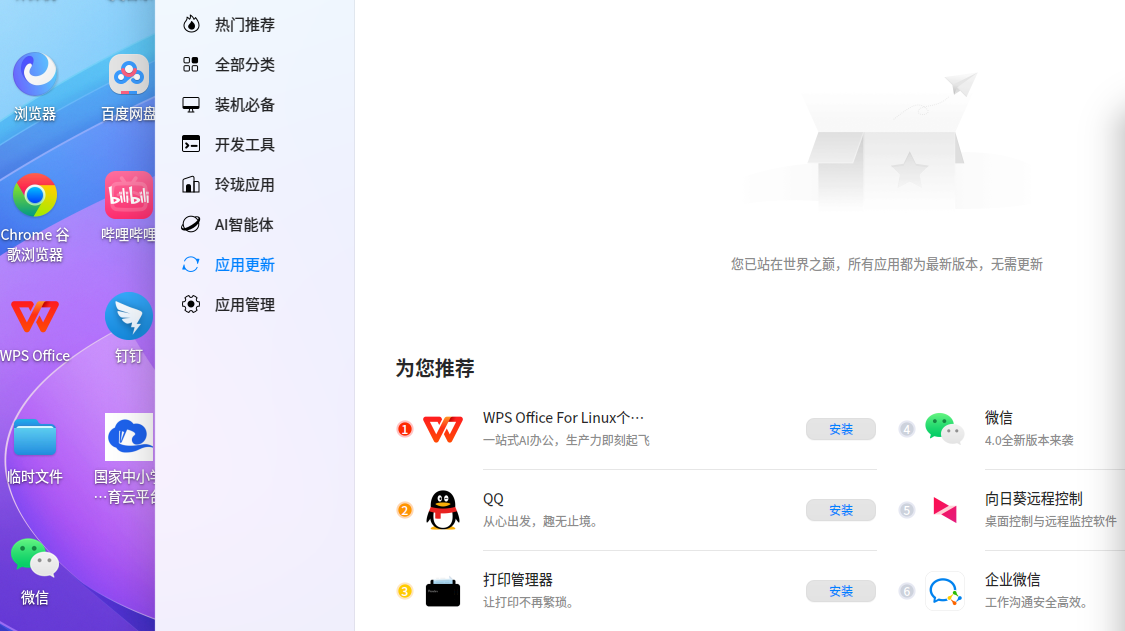Launch Chrome 谷歌浏览器 from the desktop
This screenshot has width=1125, height=631.
pos(34,195)
